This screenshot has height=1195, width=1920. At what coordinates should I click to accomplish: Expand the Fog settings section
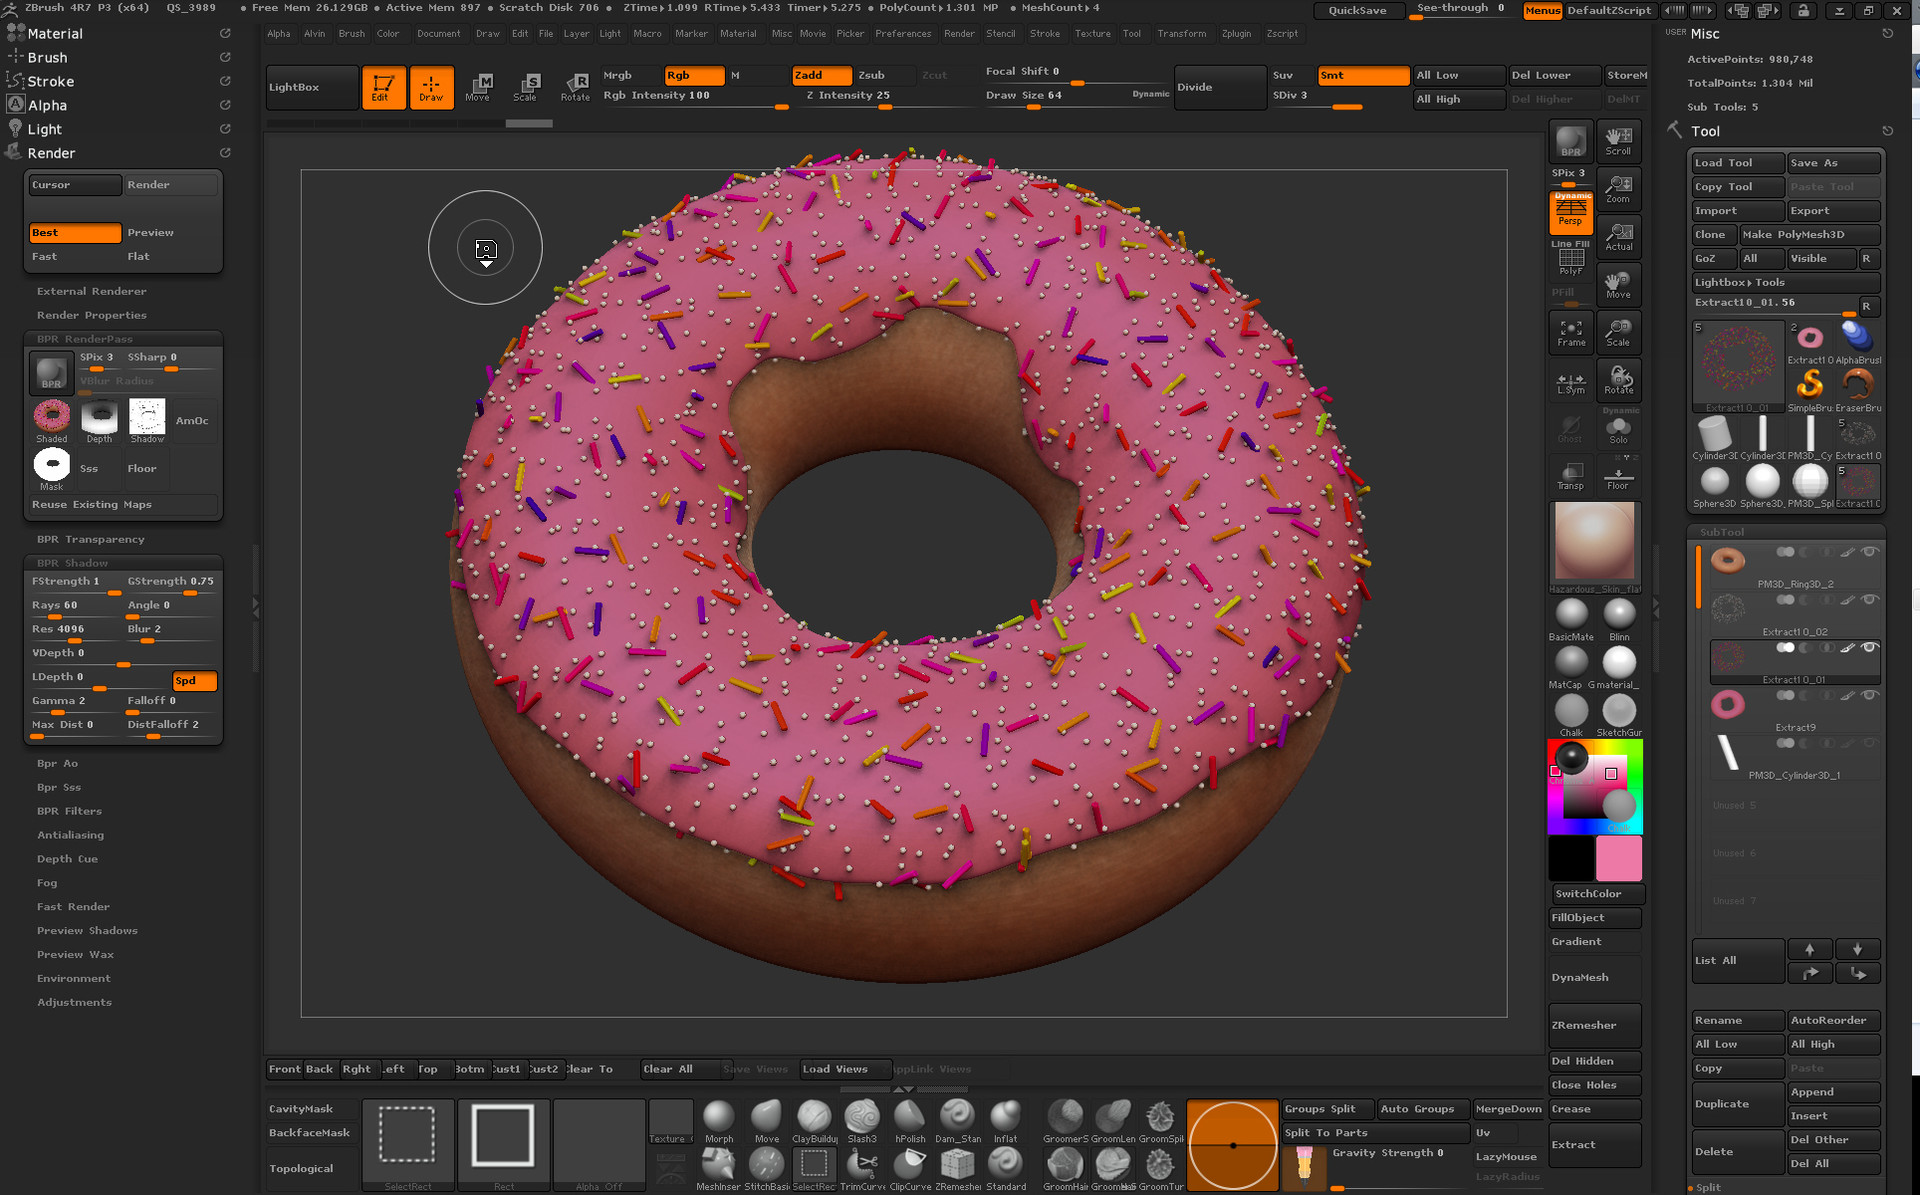(46, 882)
